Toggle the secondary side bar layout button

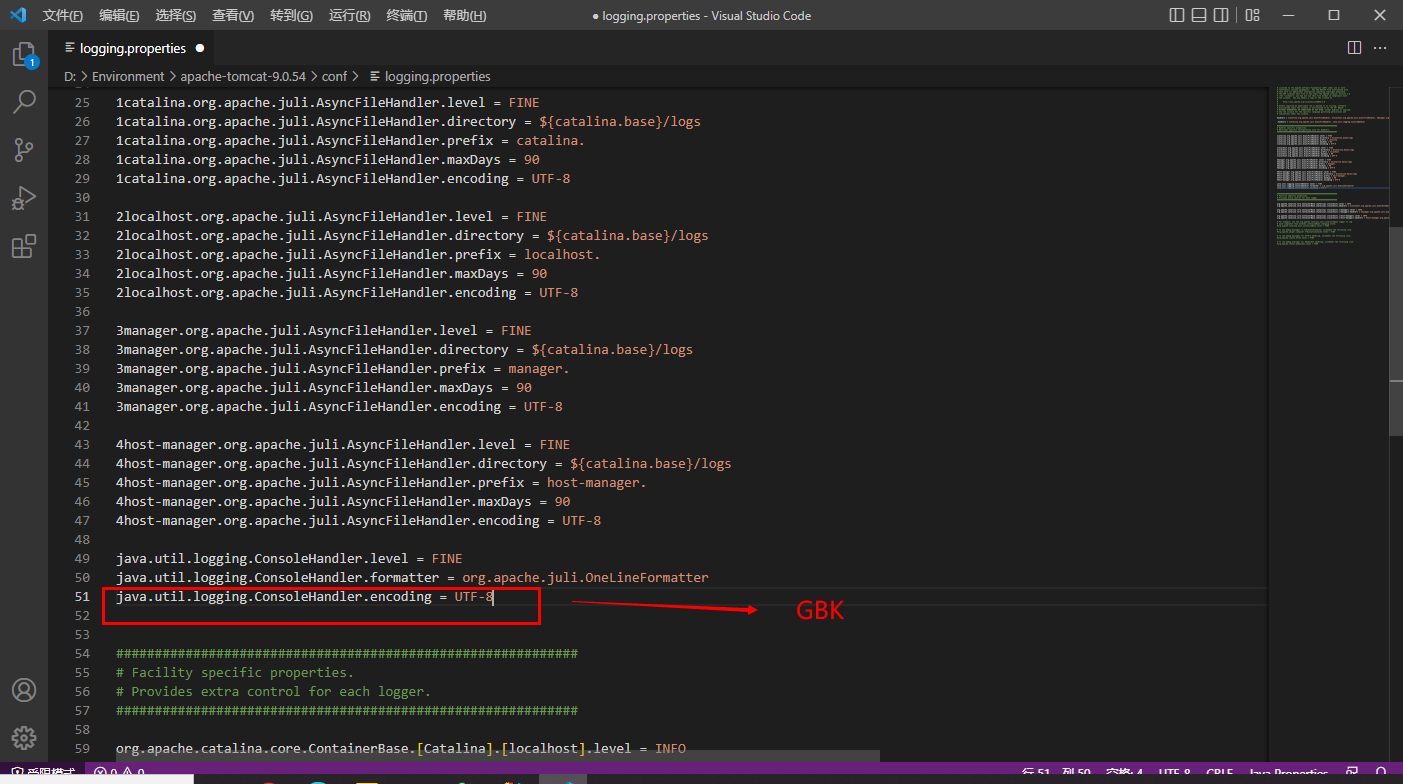click(x=1221, y=15)
